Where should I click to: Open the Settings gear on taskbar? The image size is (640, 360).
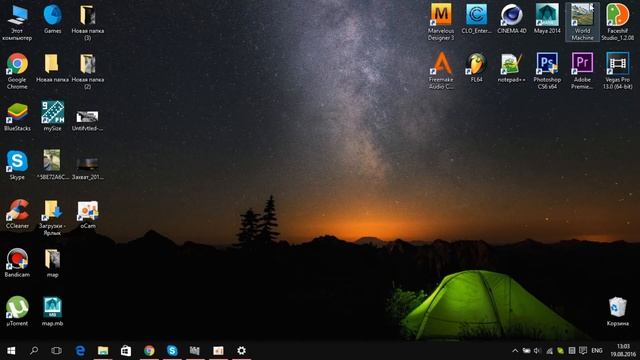241,351
